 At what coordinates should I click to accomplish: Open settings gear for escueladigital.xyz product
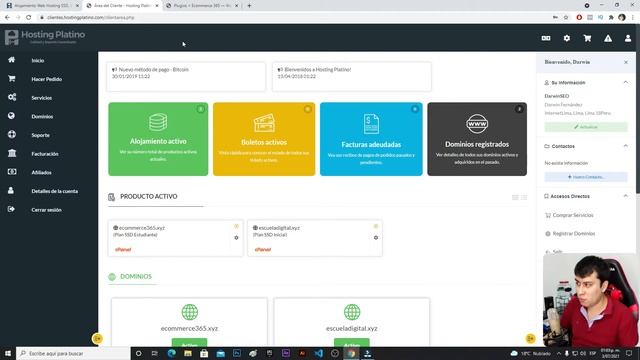(x=376, y=238)
